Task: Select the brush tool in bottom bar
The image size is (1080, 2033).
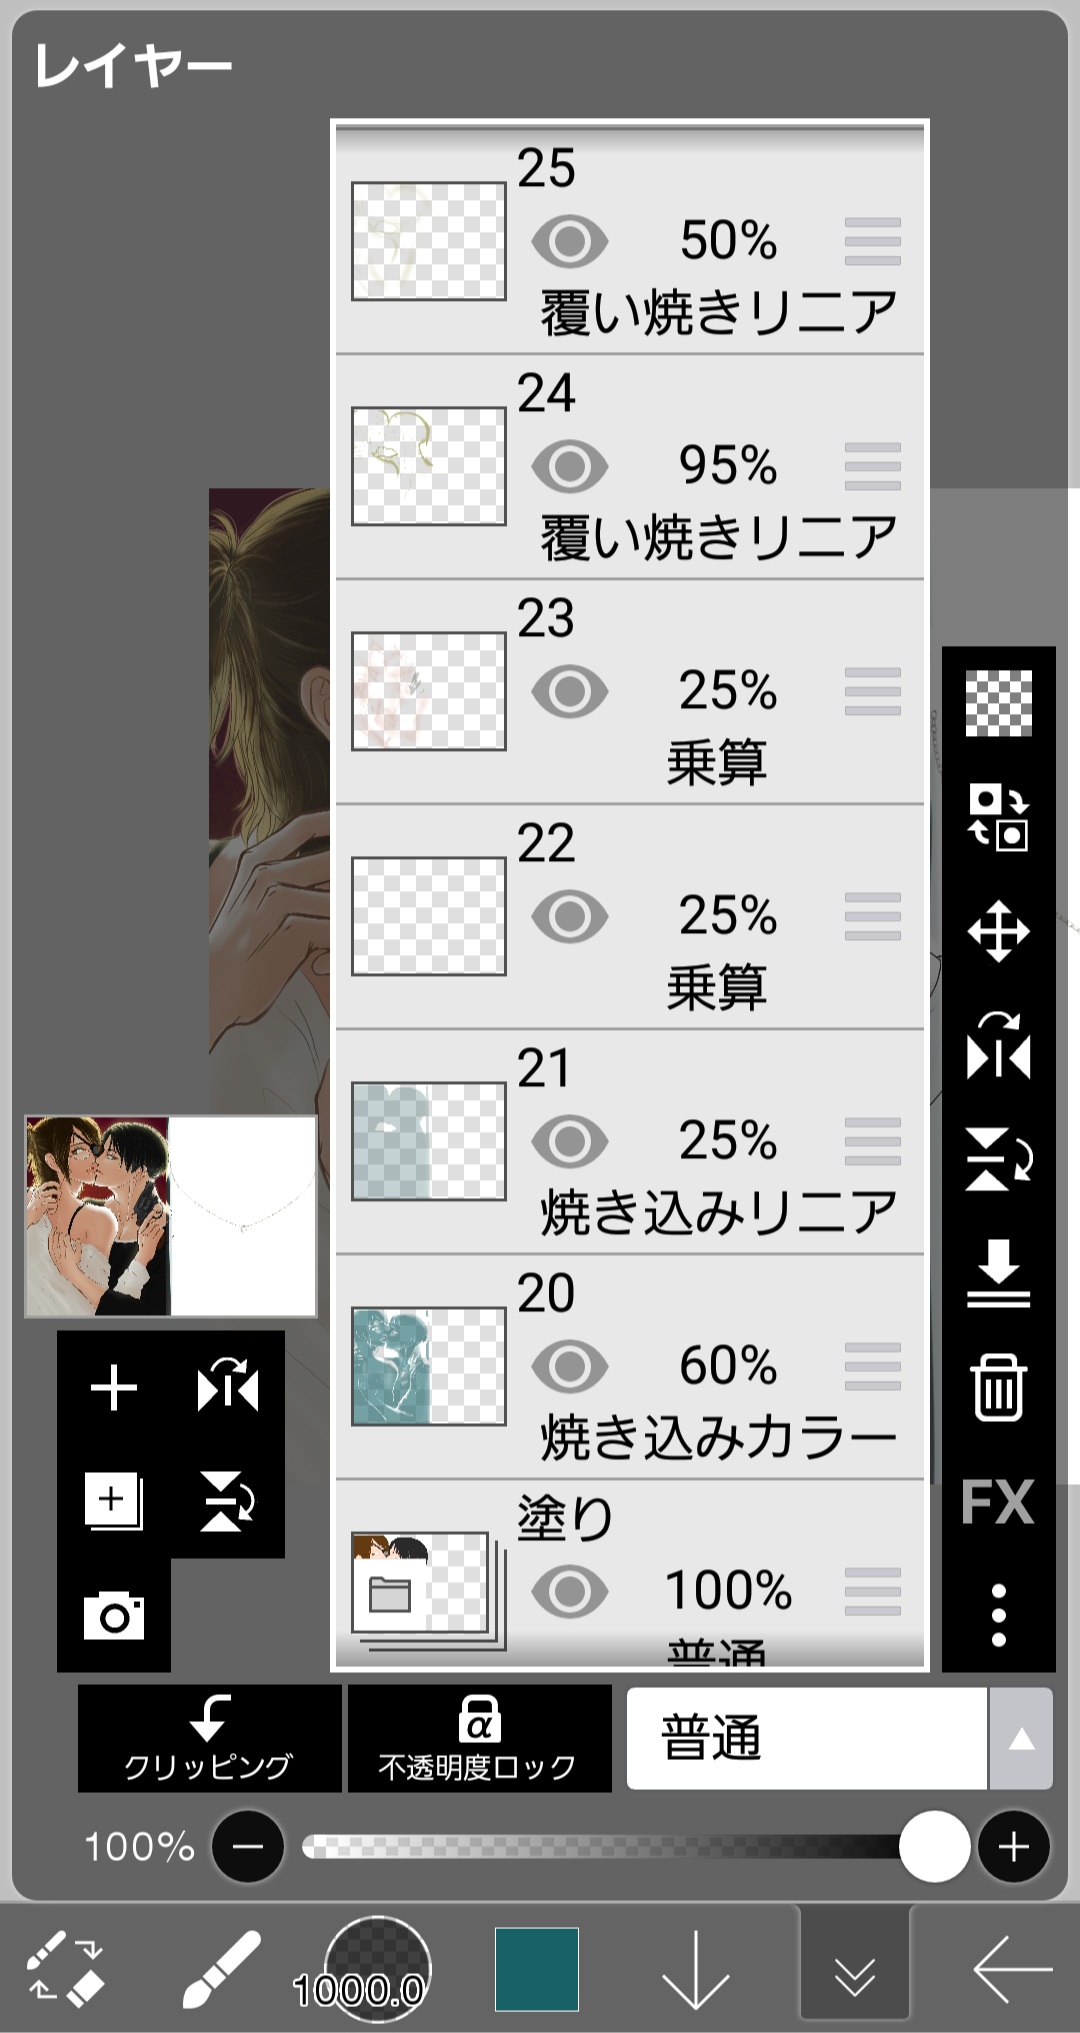Action: tap(222, 1968)
